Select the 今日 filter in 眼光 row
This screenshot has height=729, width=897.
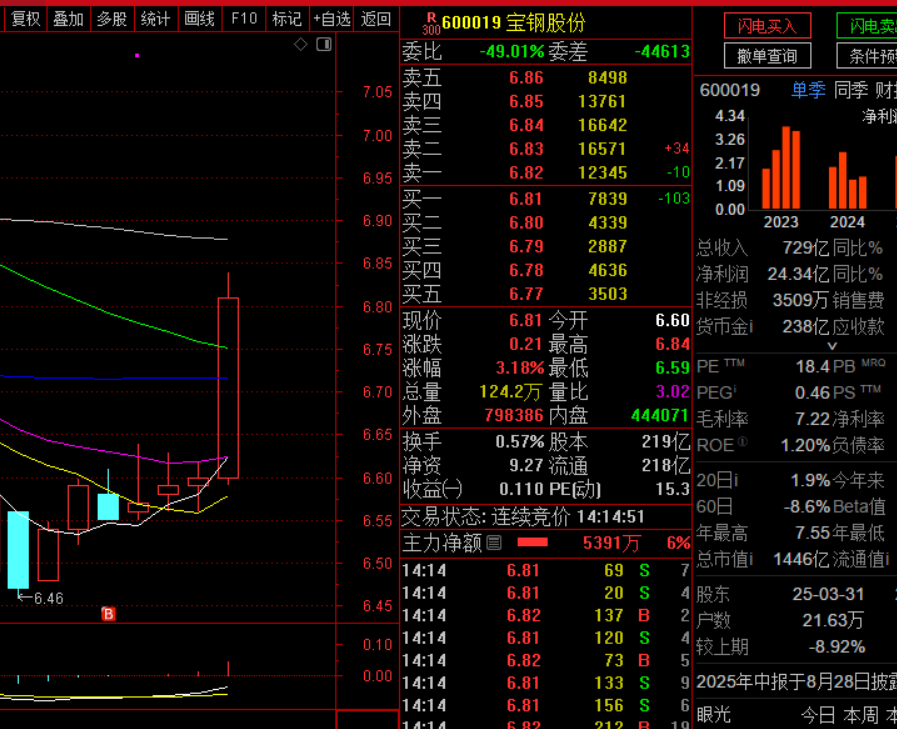817,715
